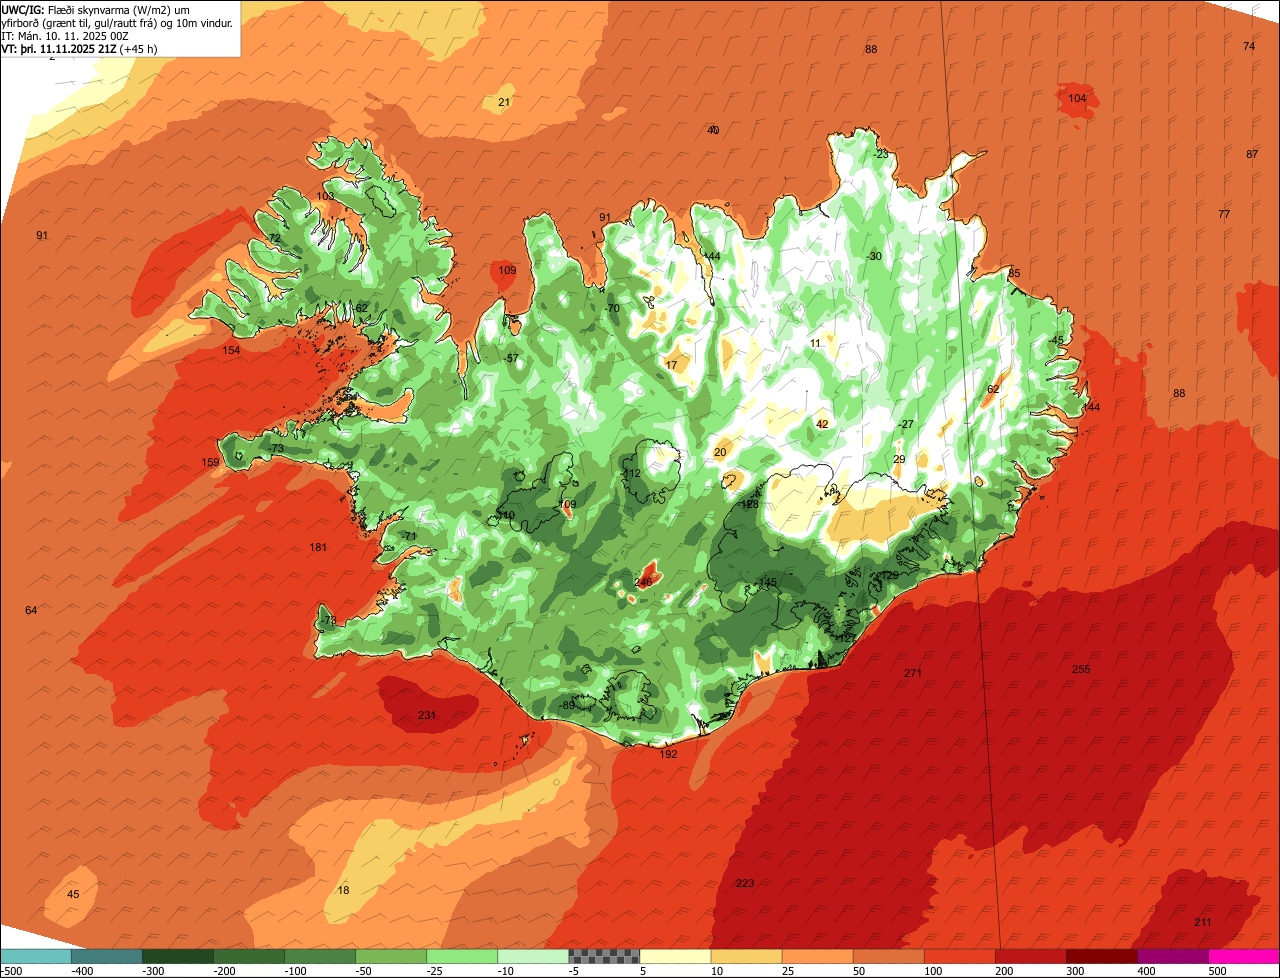Click the UWC/IG title line in the info box
Image resolution: width=1280 pixels, height=978 pixels.
tap(96, 9)
